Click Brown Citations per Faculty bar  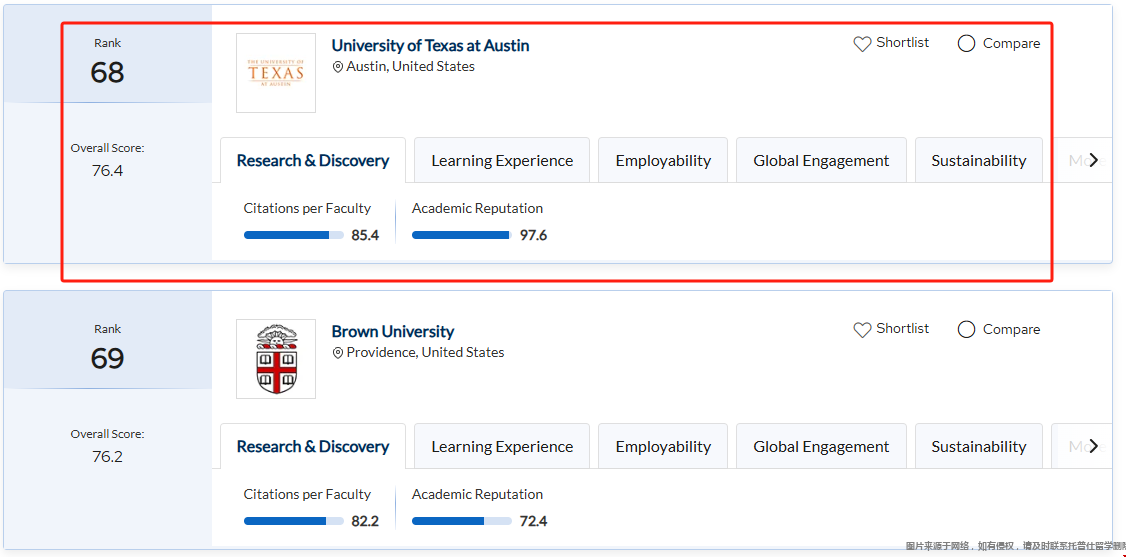coord(293,521)
